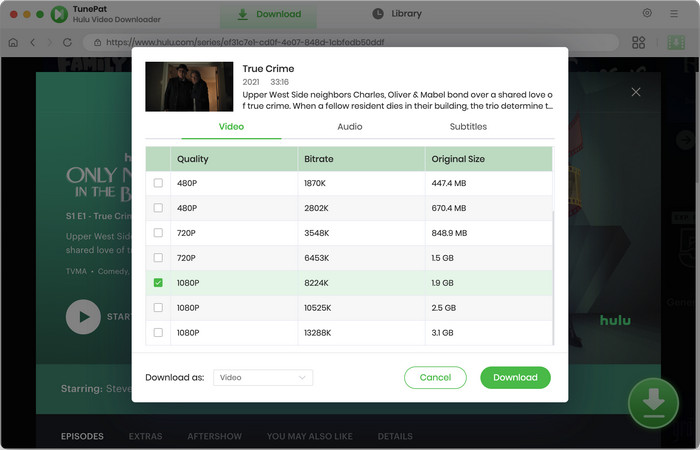700x450 pixels.
Task: Click the lock icon in the address bar
Action: tap(97, 42)
